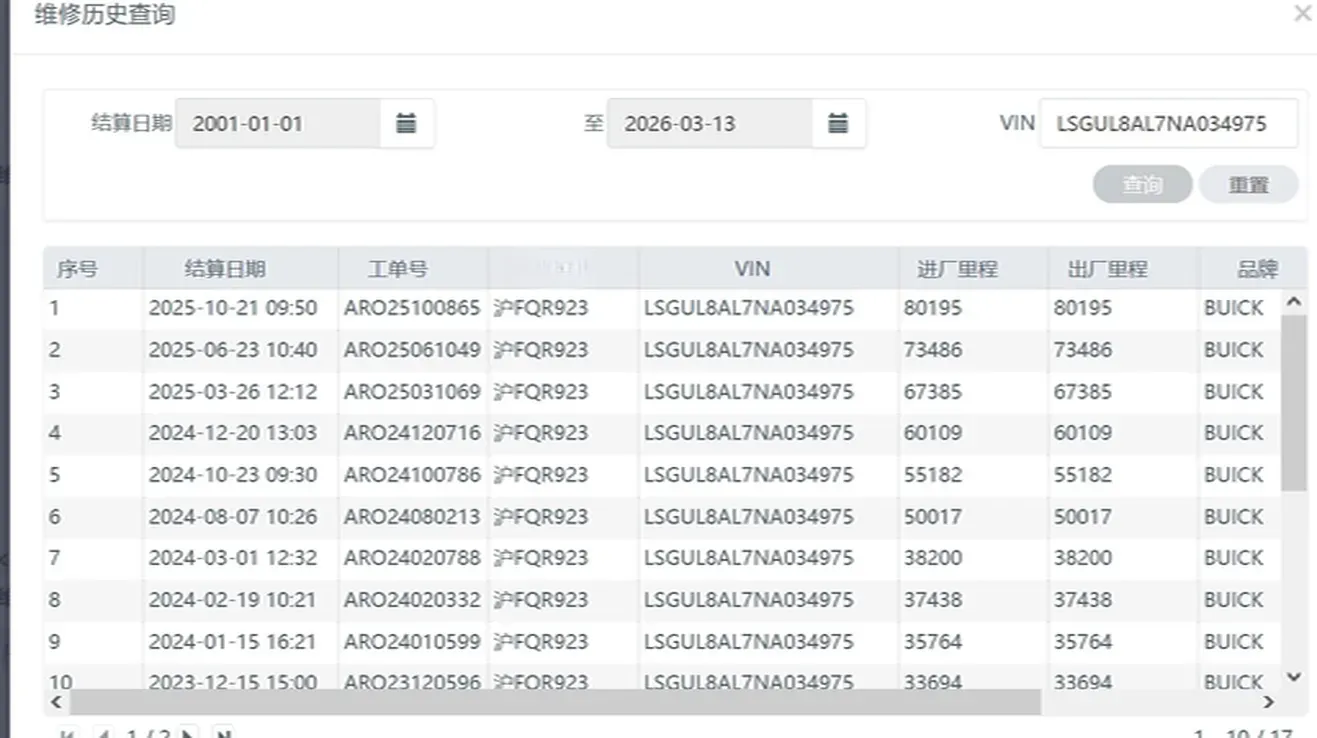Click the start date field 2001-01-01

[278, 124]
